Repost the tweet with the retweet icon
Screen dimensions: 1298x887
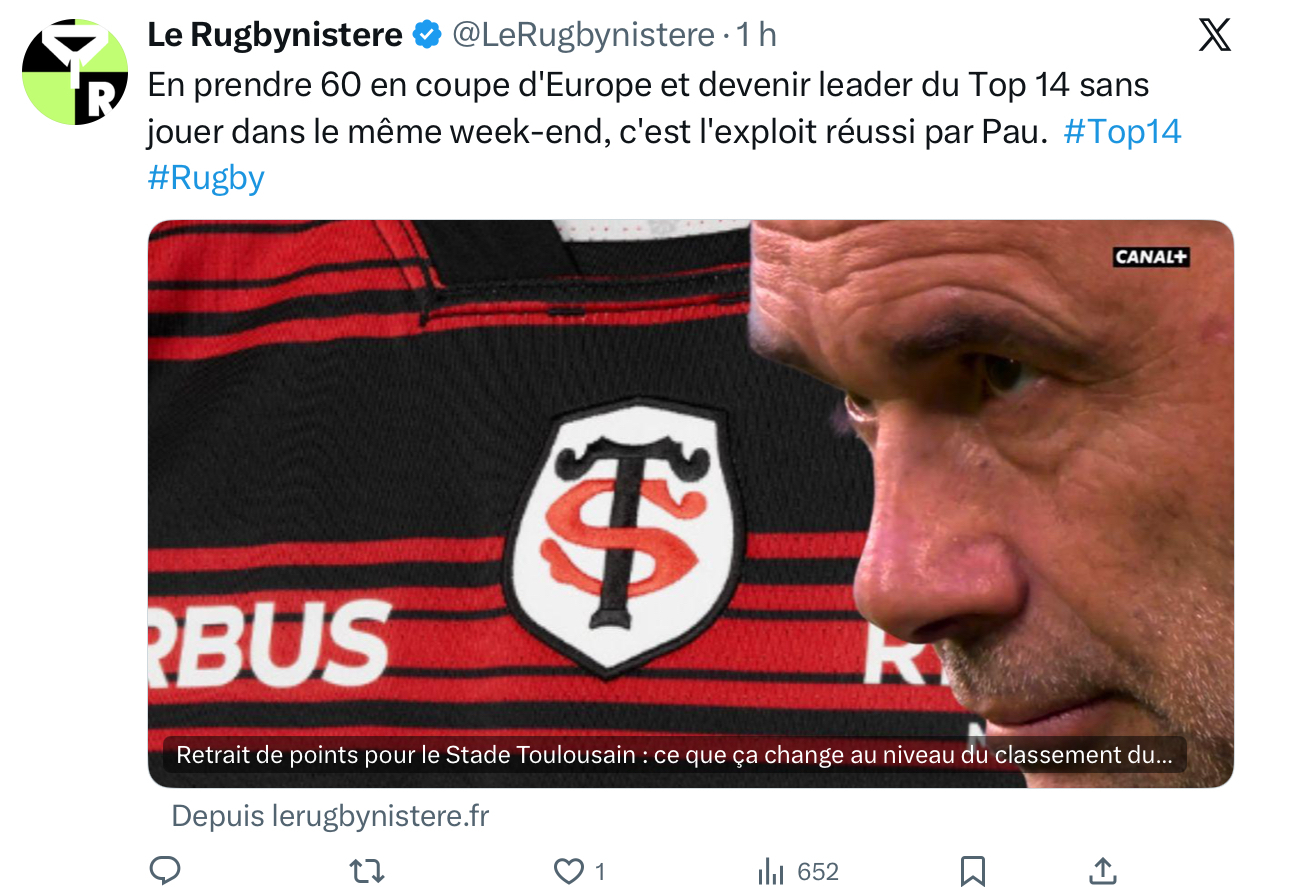click(x=367, y=871)
